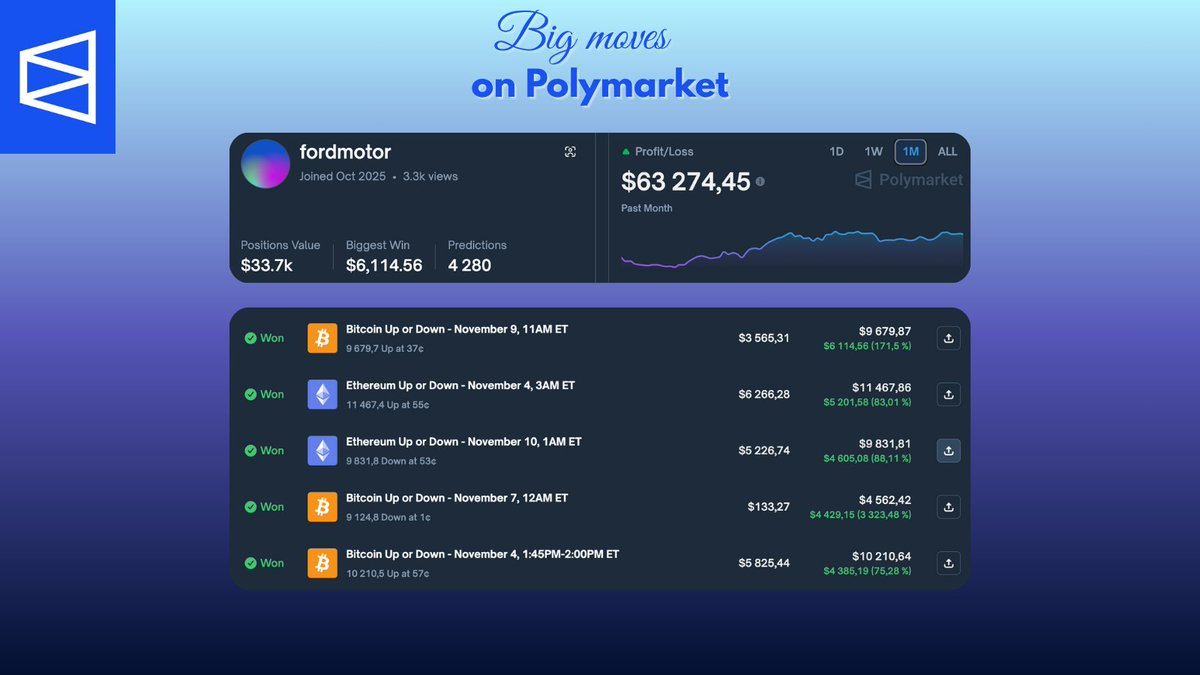Image resolution: width=1200 pixels, height=675 pixels.
Task: Click the green Profit/Loss up-arrow indicator
Action: point(626,152)
